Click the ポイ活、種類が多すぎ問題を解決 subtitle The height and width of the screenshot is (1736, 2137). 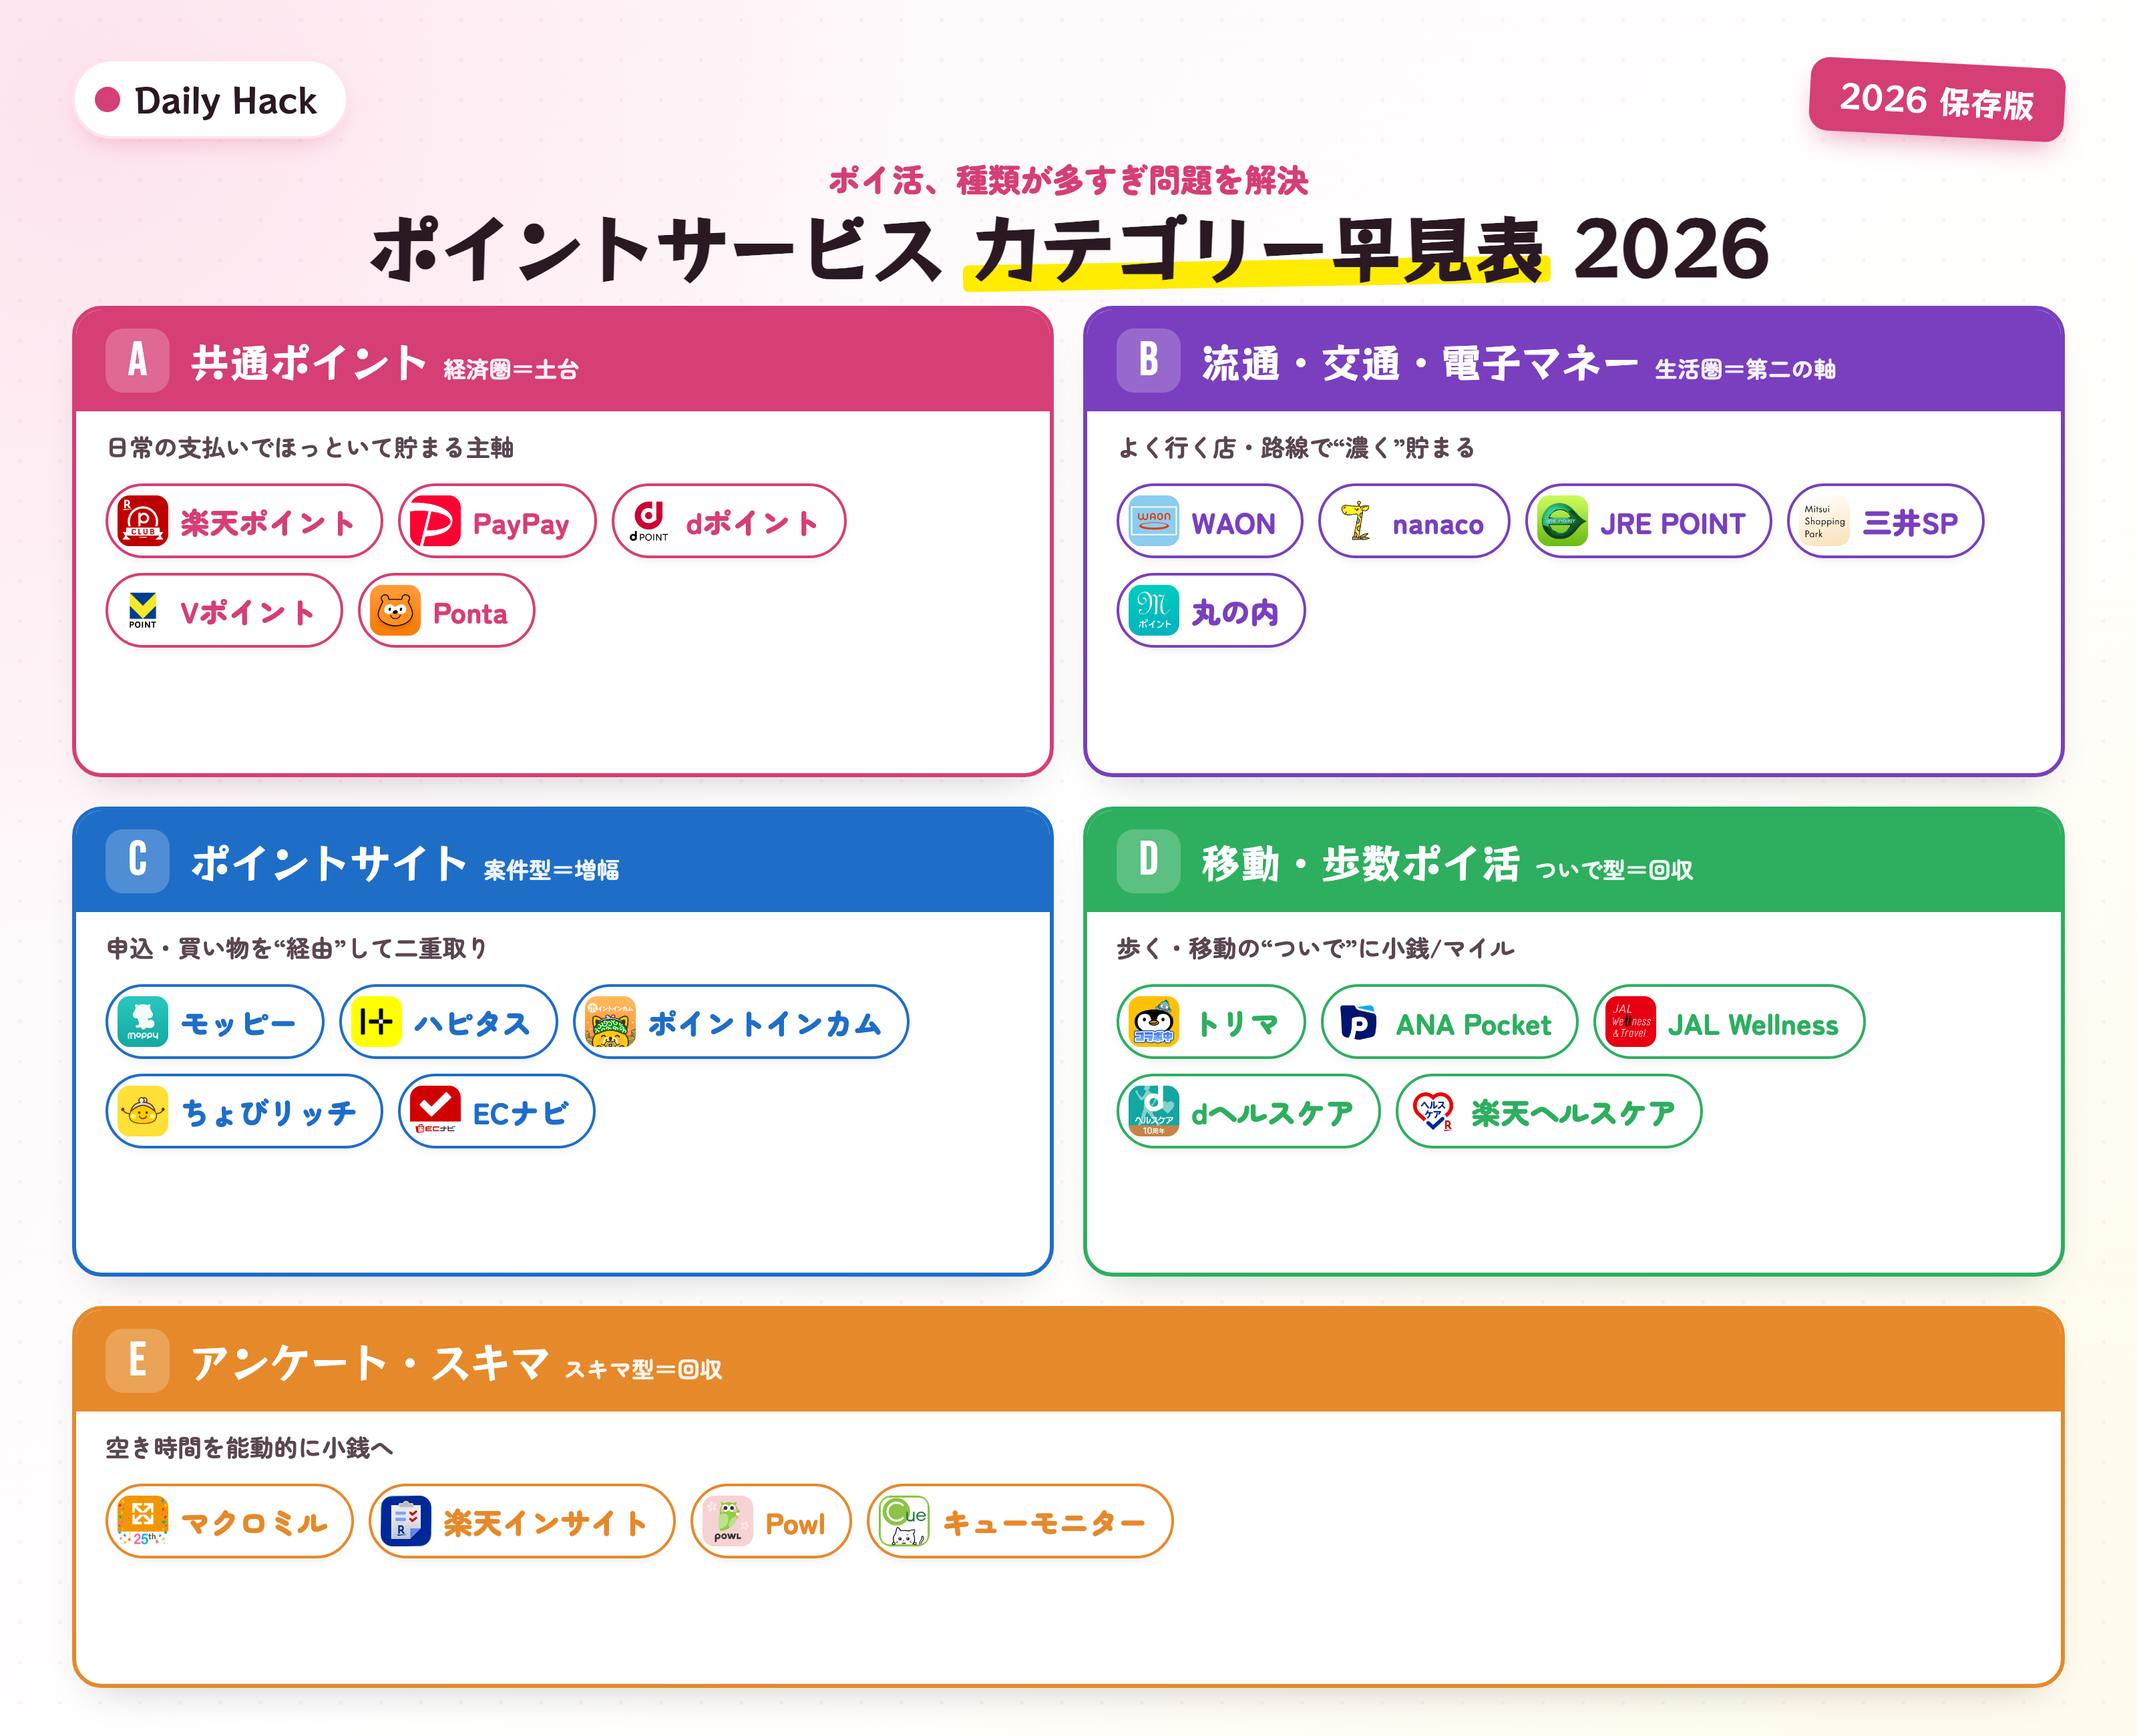coord(1068,180)
